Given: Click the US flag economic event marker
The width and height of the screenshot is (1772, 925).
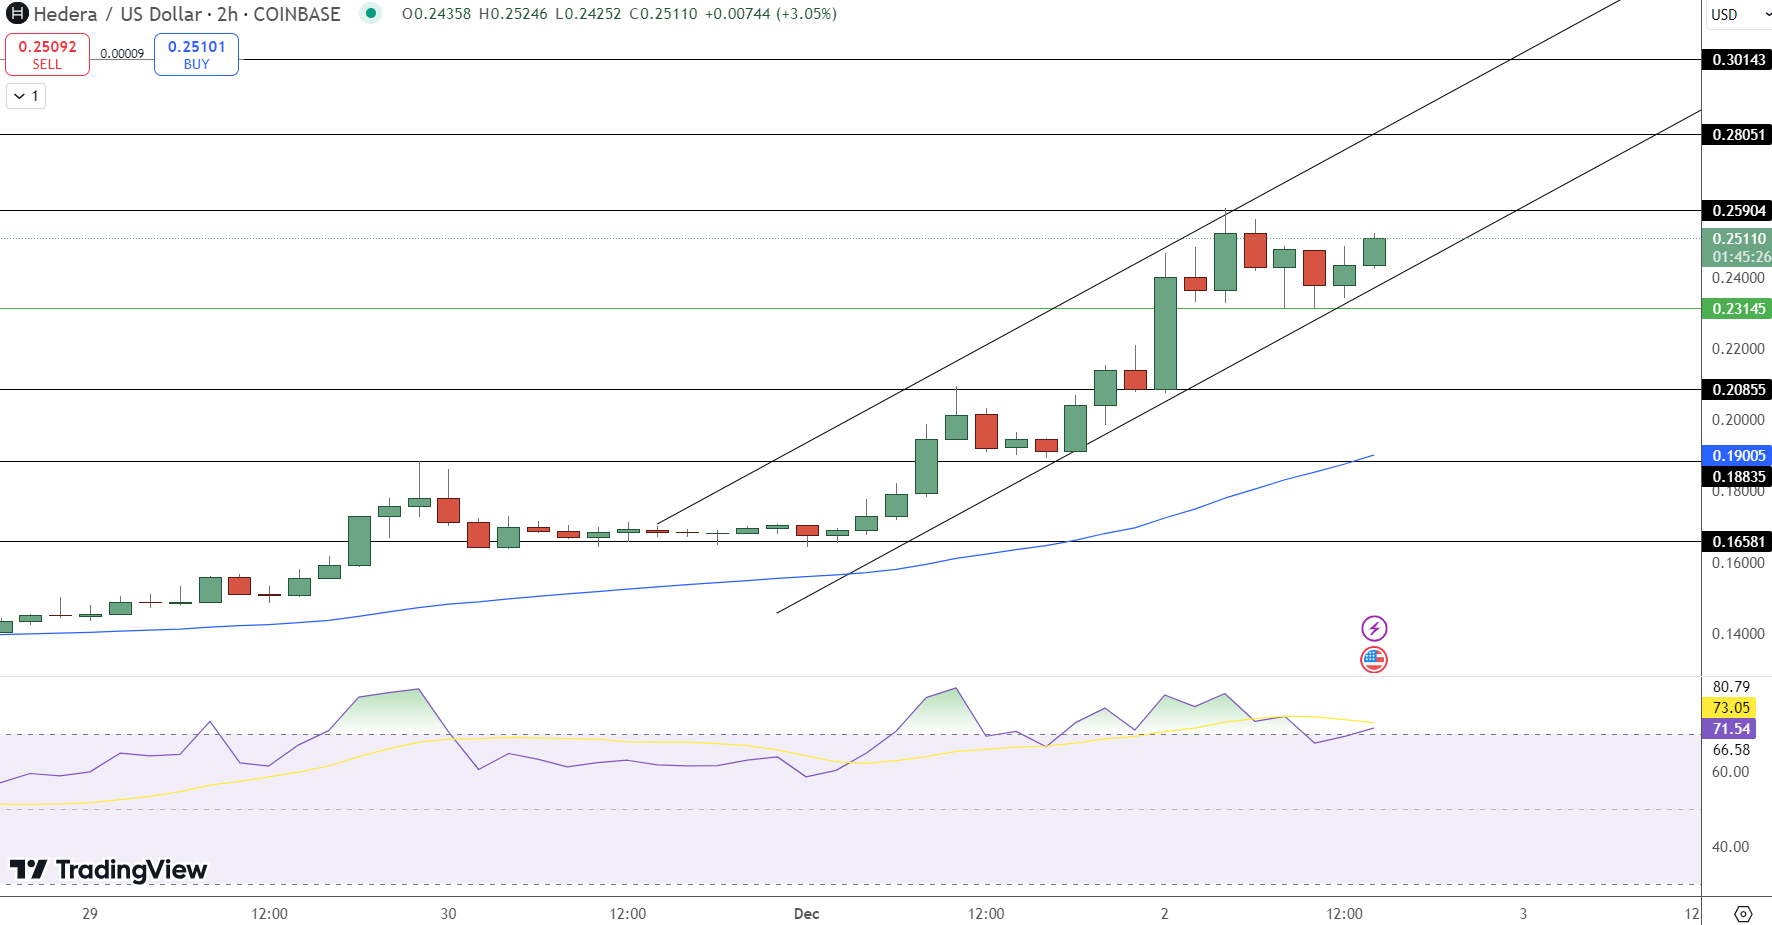Looking at the screenshot, I should pos(1374,659).
